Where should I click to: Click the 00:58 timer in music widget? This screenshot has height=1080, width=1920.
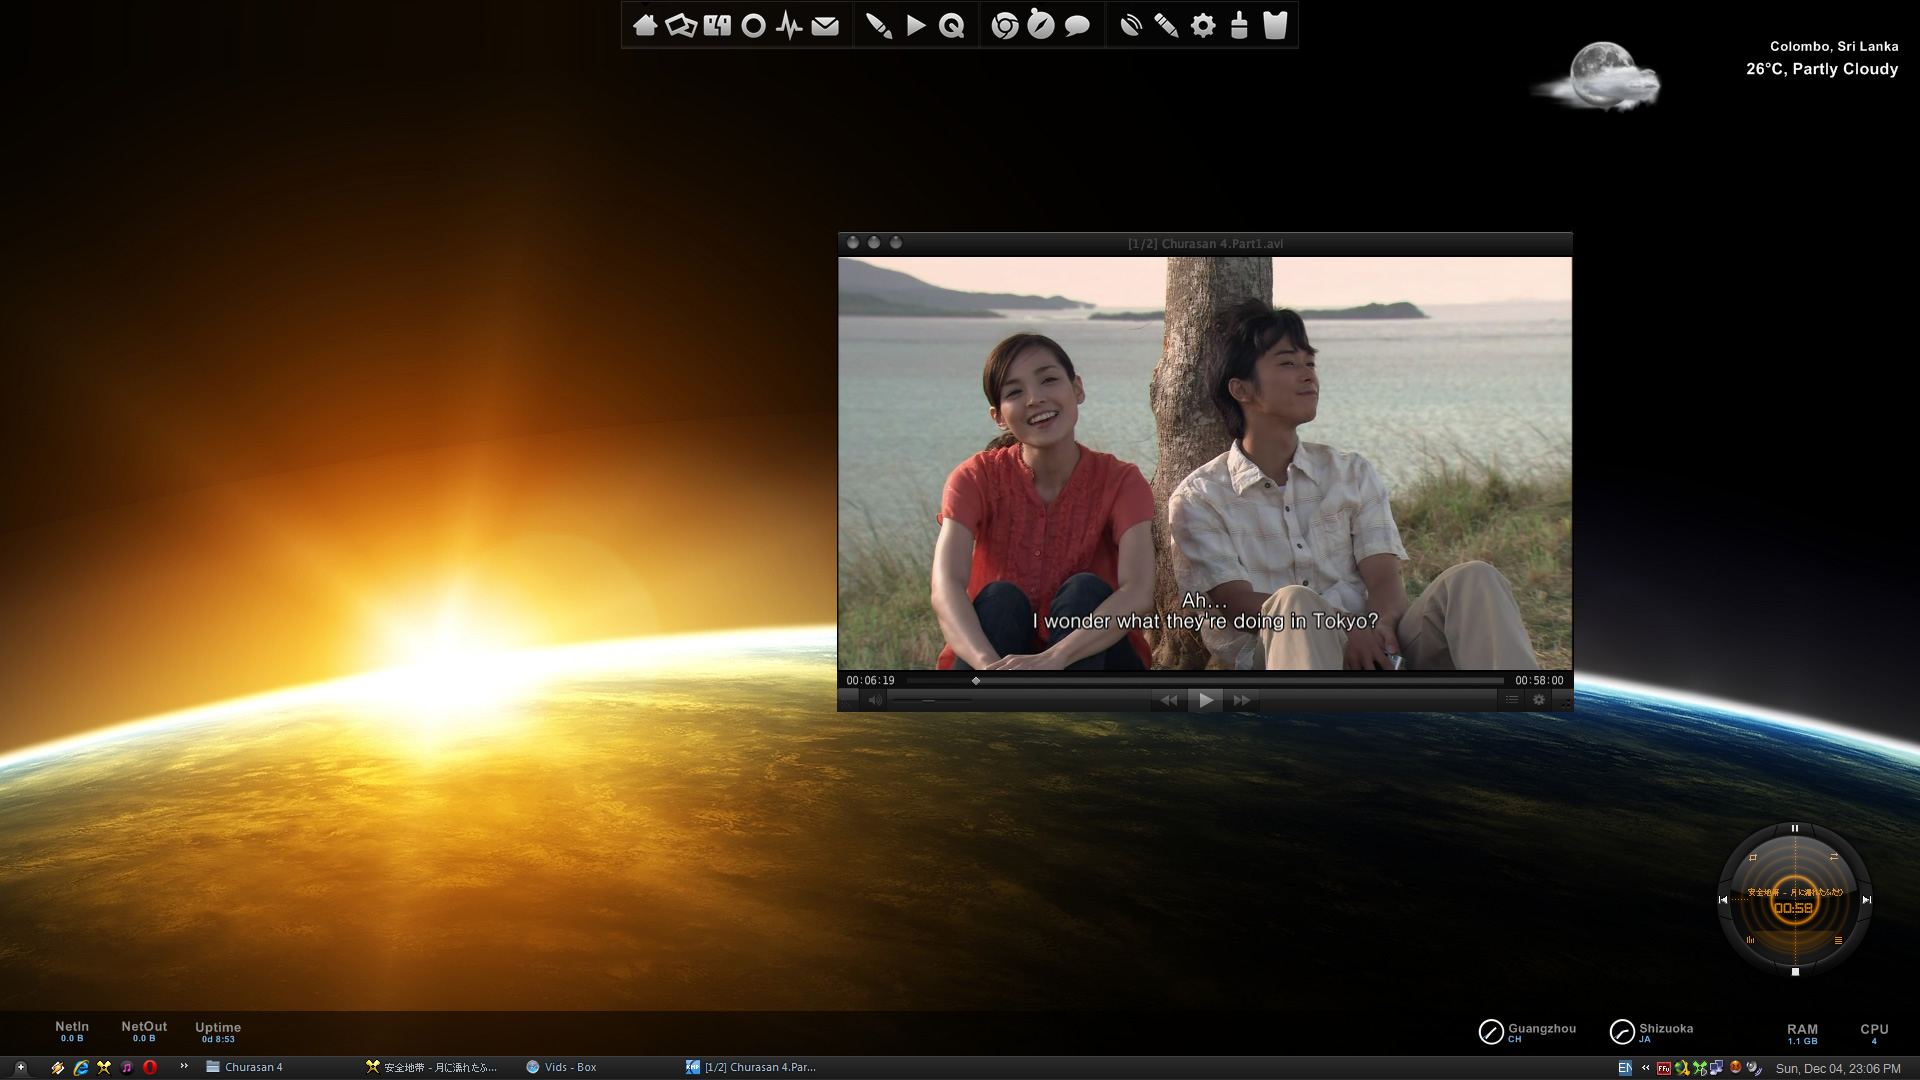1793,908
